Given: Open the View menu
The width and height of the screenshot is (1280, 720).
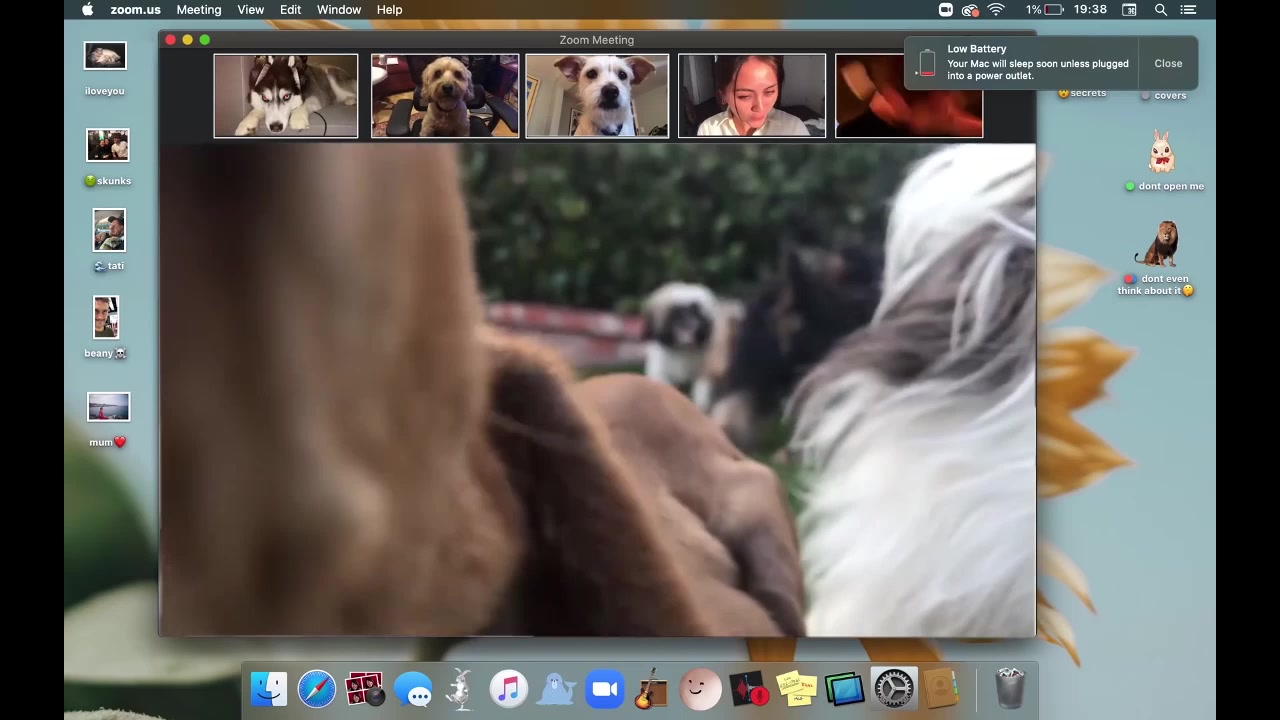Looking at the screenshot, I should pyautogui.click(x=251, y=10).
